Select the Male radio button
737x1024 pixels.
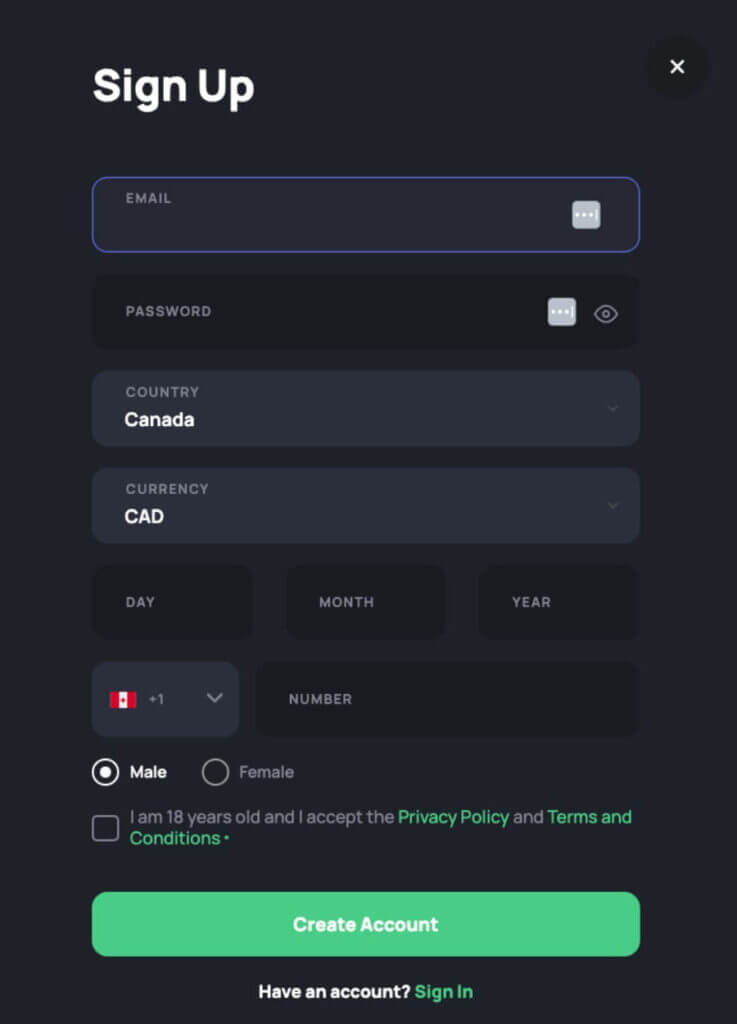105,772
